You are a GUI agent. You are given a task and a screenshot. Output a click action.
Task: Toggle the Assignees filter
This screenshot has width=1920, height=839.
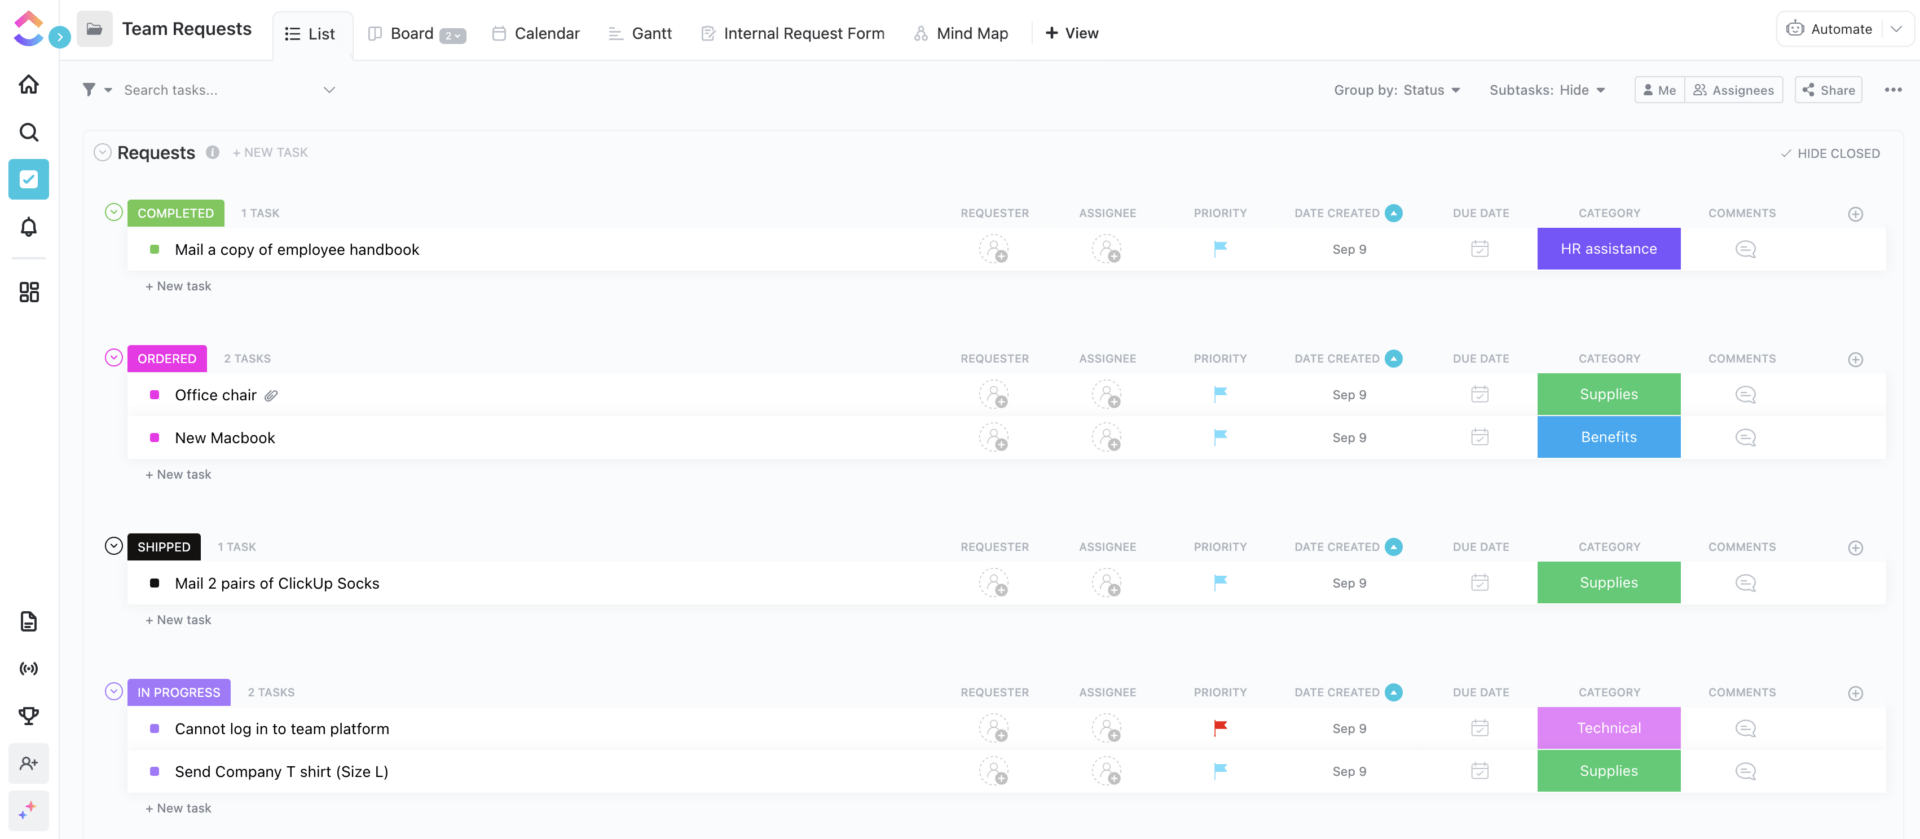click(1734, 90)
